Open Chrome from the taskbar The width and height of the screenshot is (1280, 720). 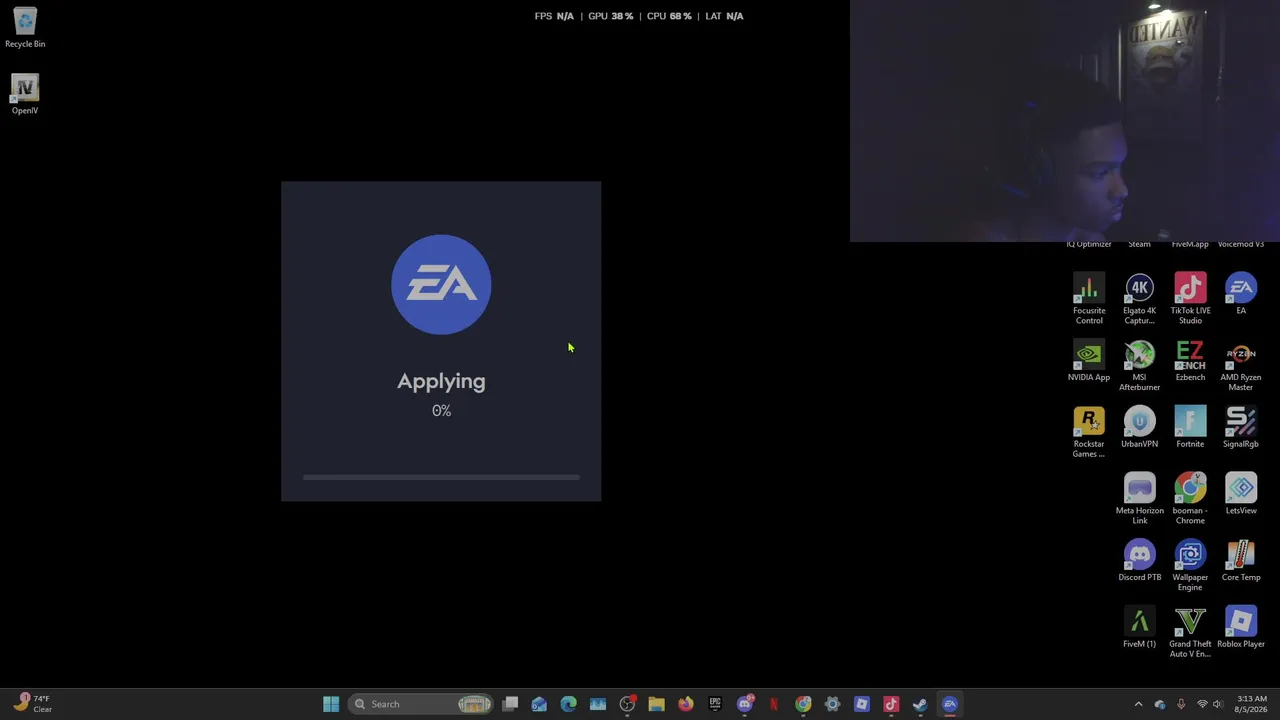tap(803, 704)
